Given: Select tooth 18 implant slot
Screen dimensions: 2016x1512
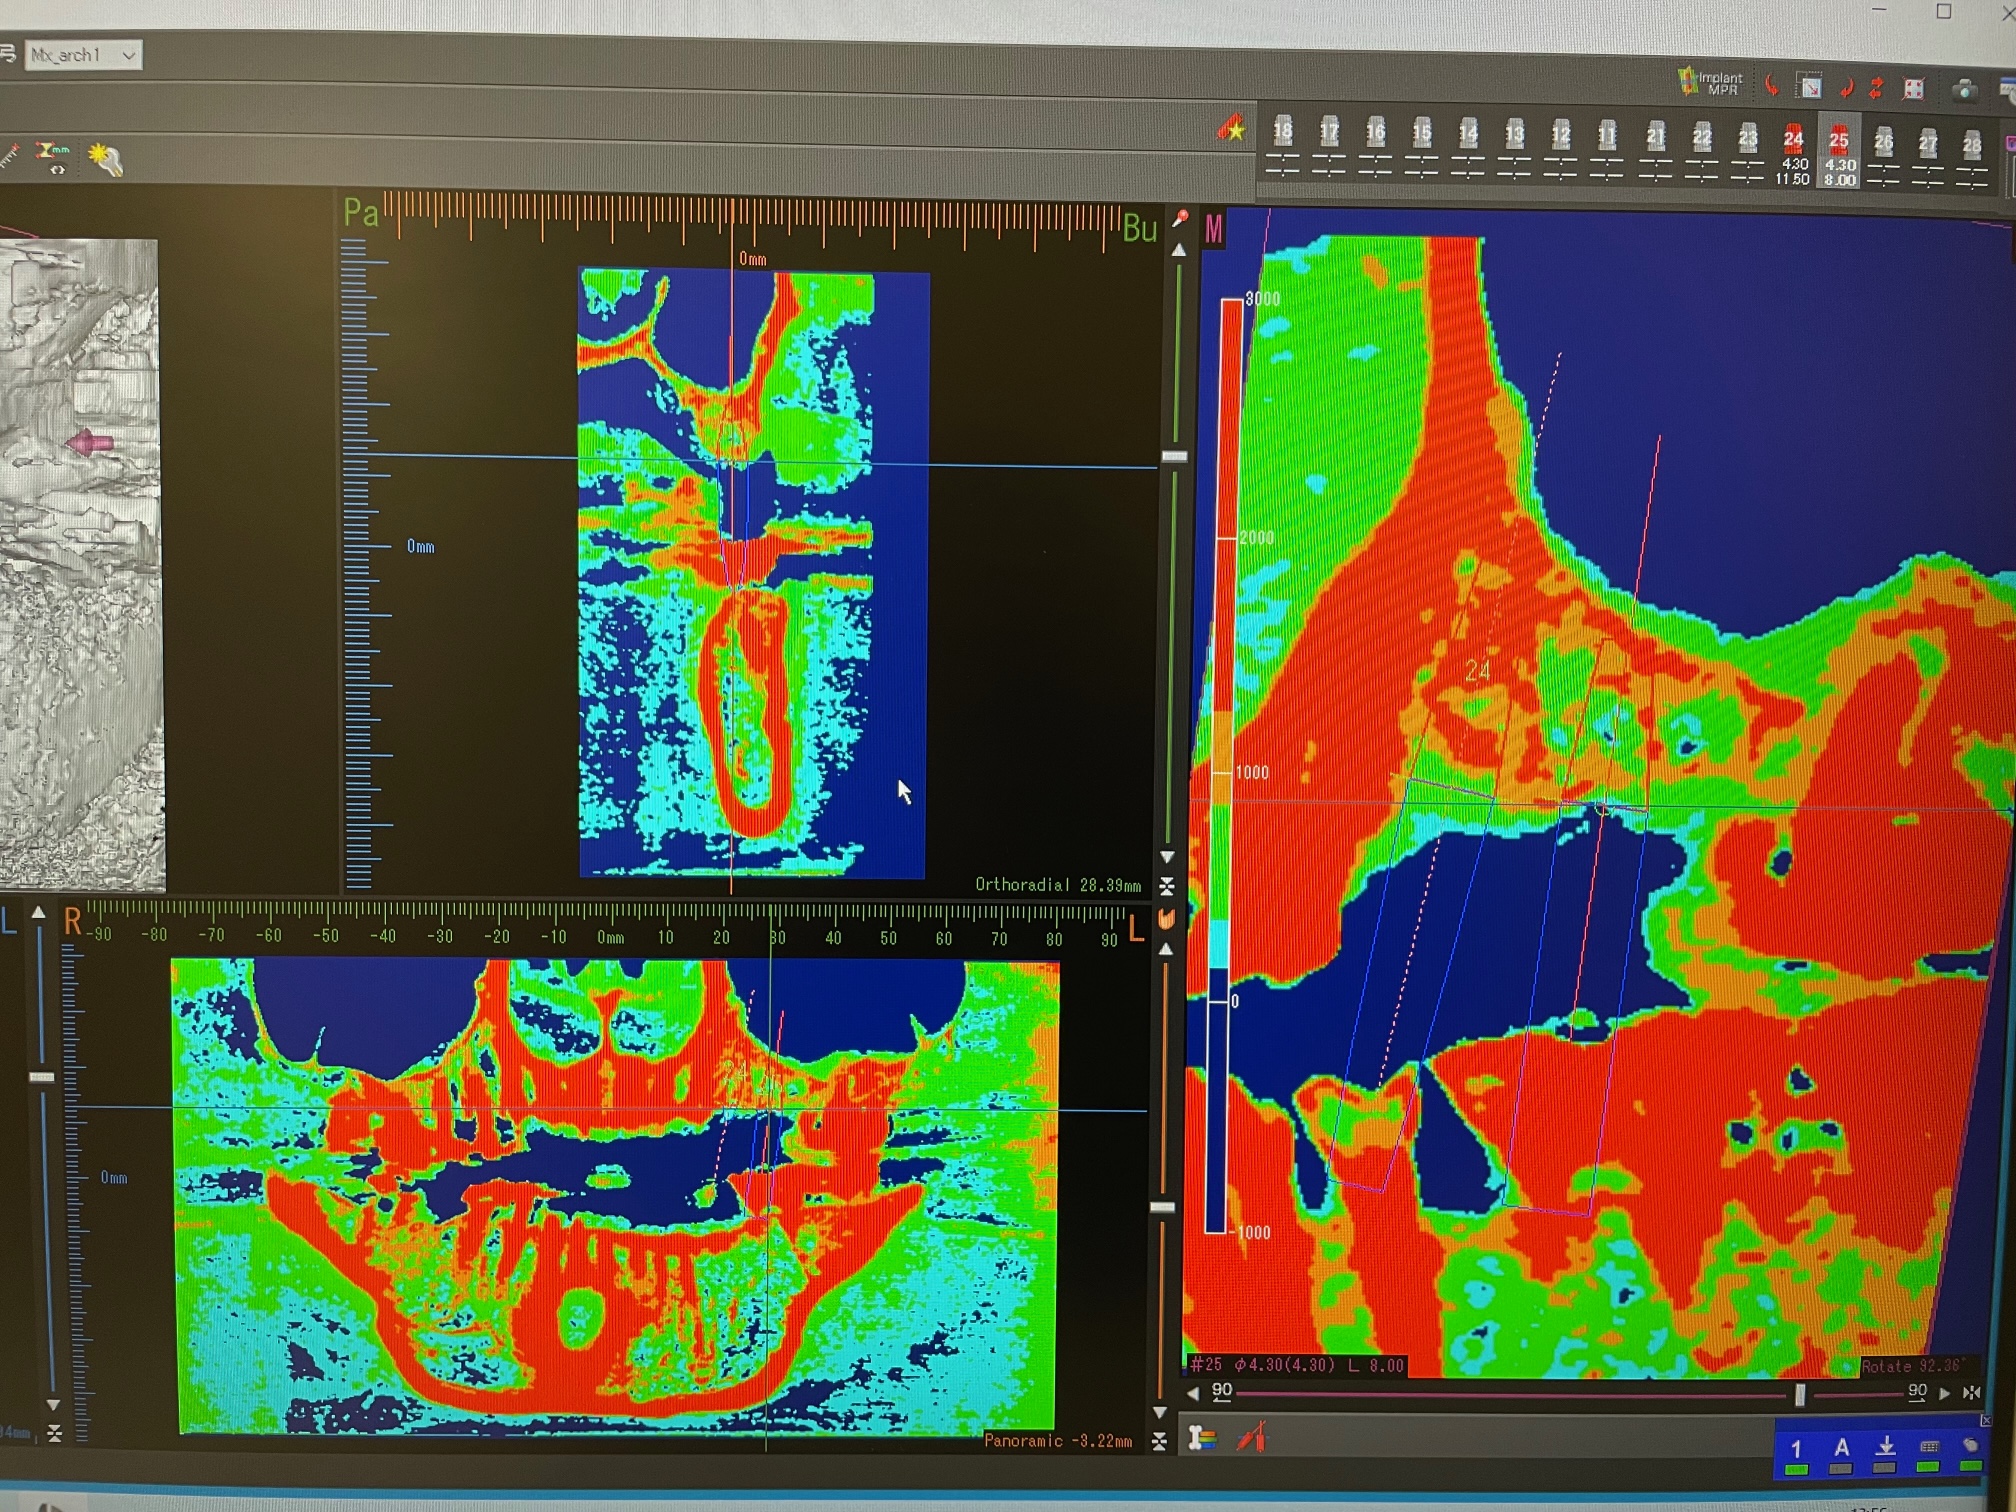Looking at the screenshot, I should point(1282,147).
